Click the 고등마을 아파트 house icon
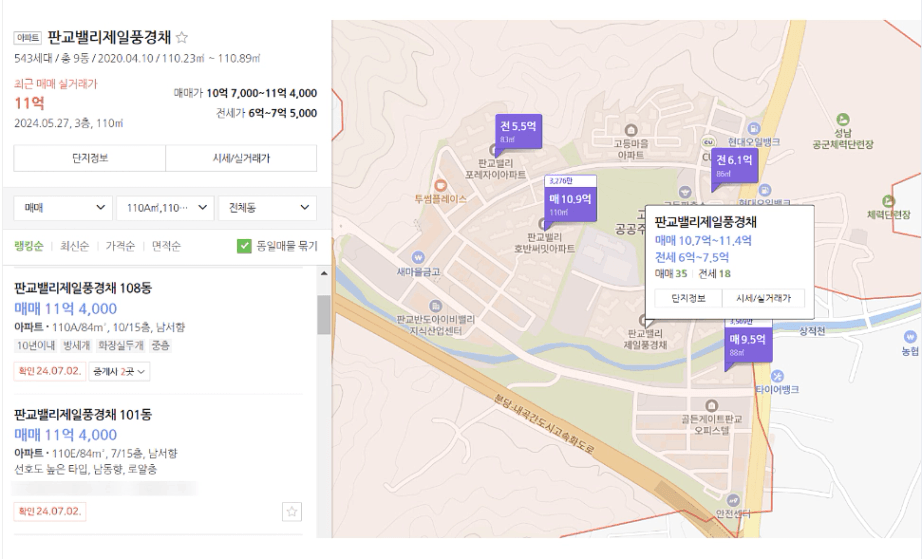This screenshot has width=922, height=559. click(x=631, y=130)
